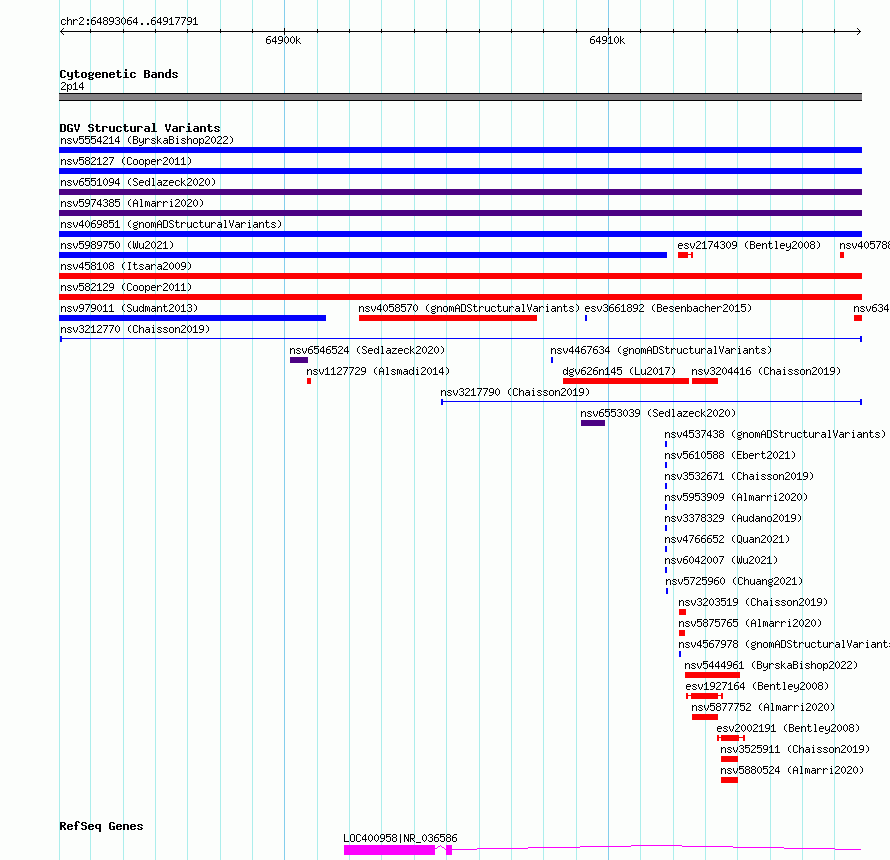The image size is (890, 860).
Task: Open nsv4058570 (gnomADStructuralVariants) red bar
Action: tap(448, 318)
